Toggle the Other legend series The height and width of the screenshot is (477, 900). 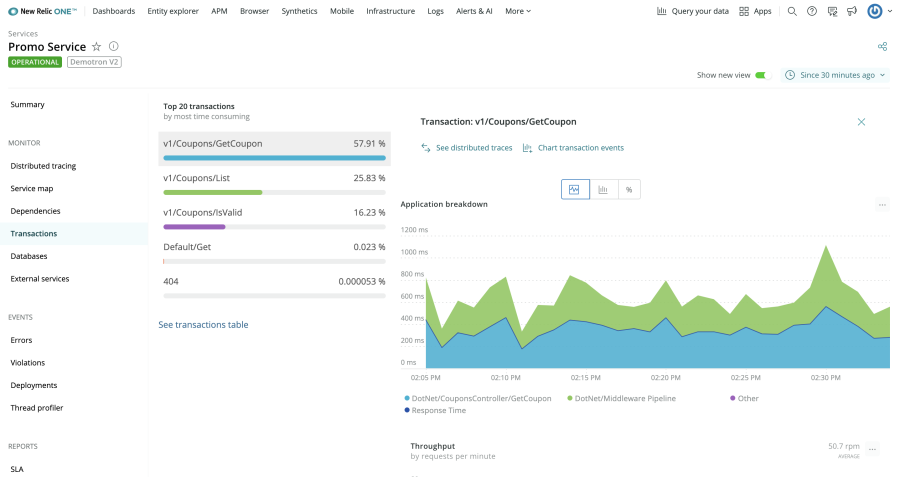coord(744,398)
